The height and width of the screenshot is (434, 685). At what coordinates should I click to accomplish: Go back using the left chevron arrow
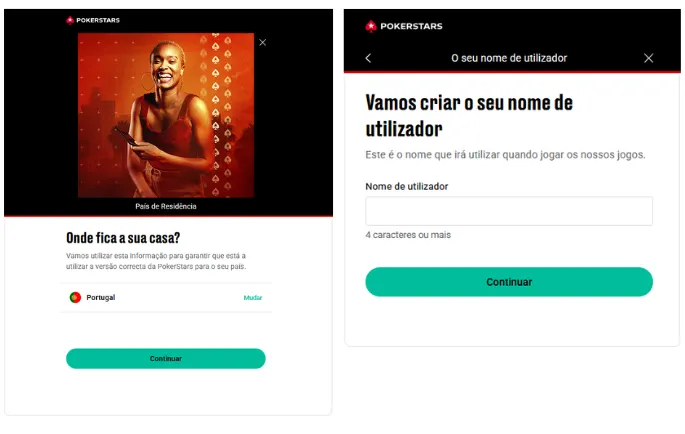368,58
